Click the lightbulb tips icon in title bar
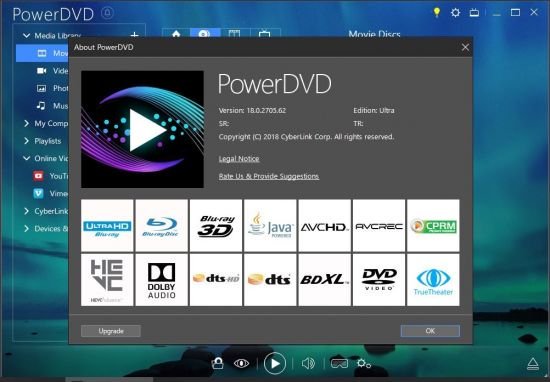 (x=437, y=12)
